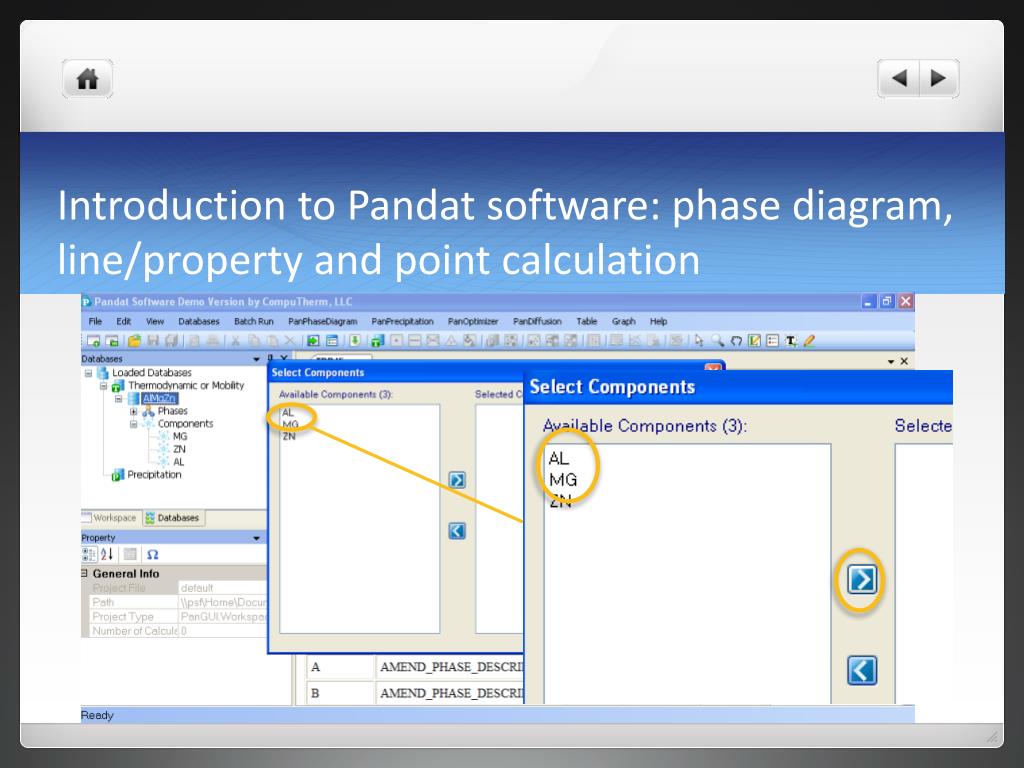
Task: Click the categorized view property icon
Action: pos(89,554)
